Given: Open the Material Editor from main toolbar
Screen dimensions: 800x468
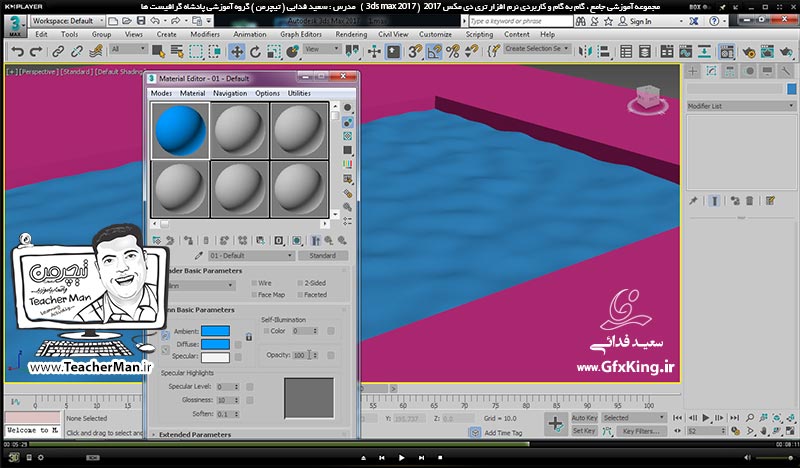Looking at the screenshot, I should pyautogui.click(x=727, y=52).
